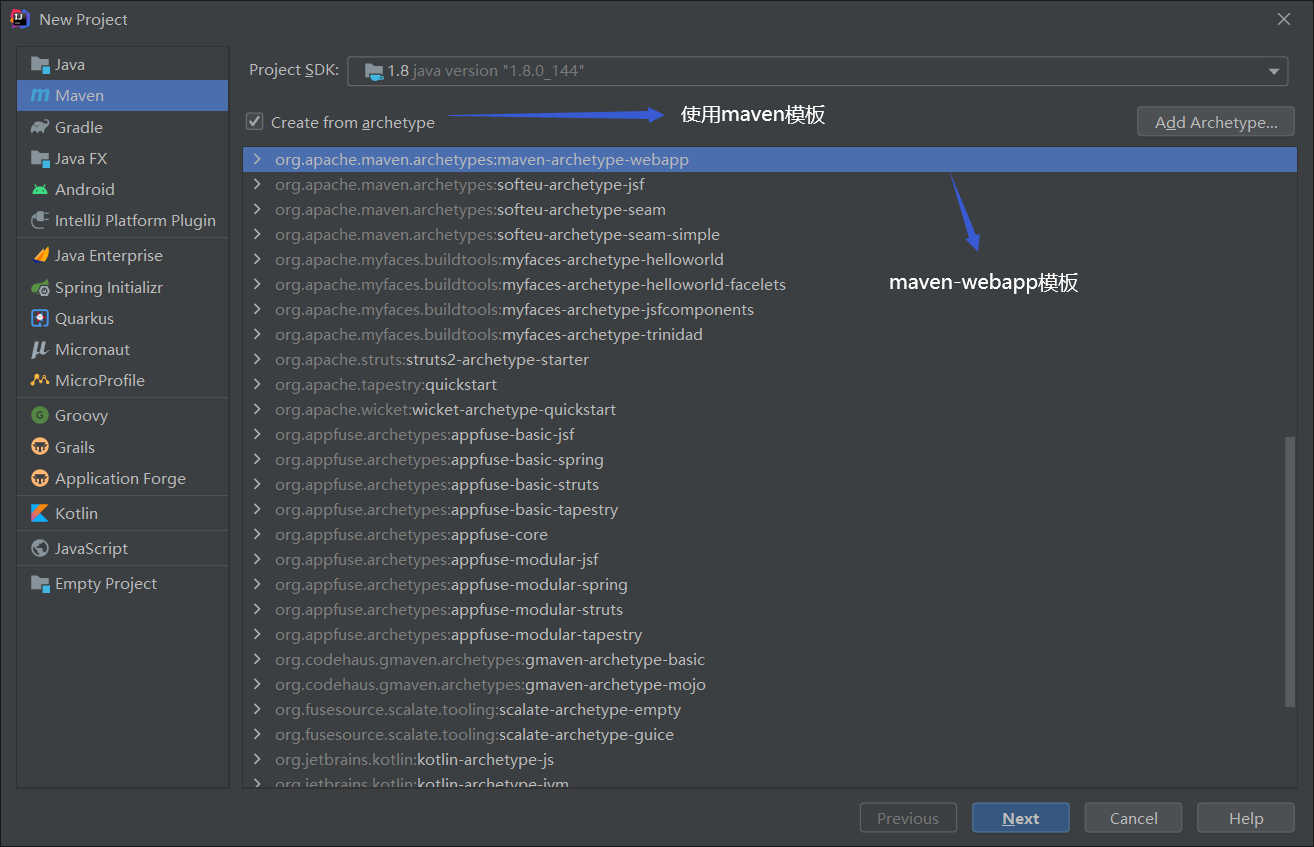Select appfuse-modular-spring row
Image resolution: width=1314 pixels, height=847 pixels.
[770, 584]
